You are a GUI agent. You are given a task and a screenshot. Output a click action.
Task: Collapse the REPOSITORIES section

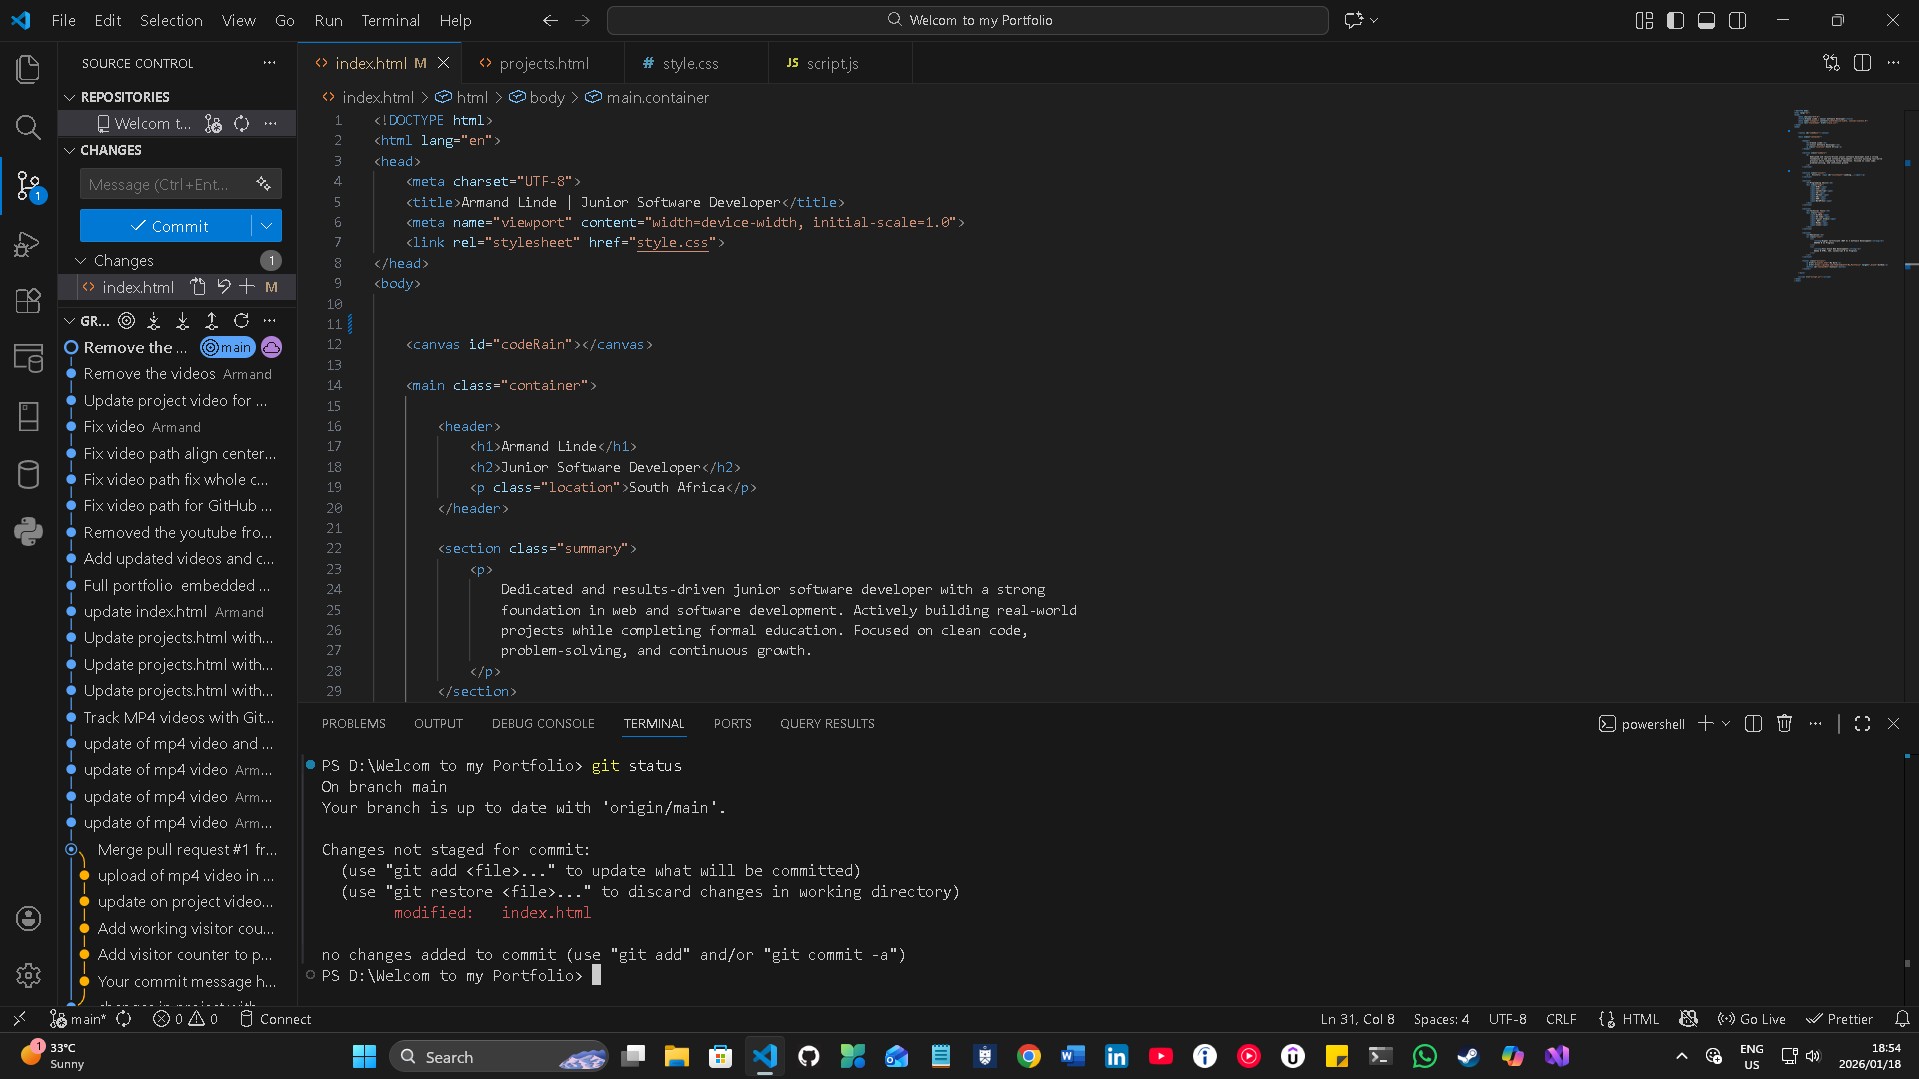coord(68,97)
